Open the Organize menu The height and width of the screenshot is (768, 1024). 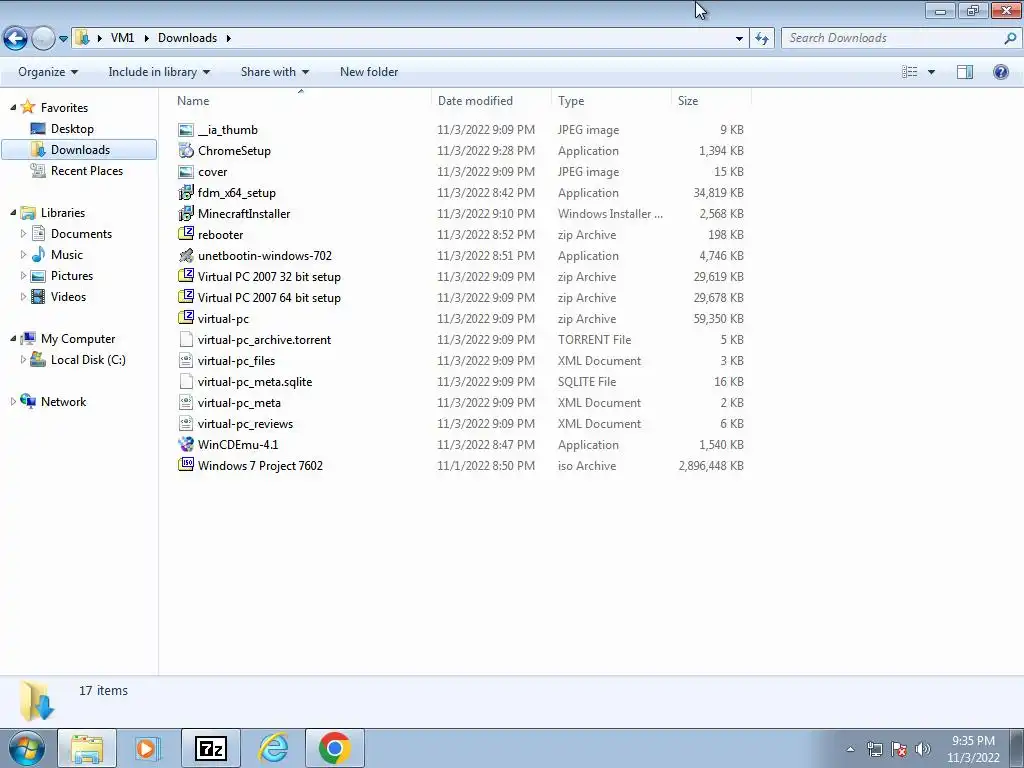coord(48,72)
